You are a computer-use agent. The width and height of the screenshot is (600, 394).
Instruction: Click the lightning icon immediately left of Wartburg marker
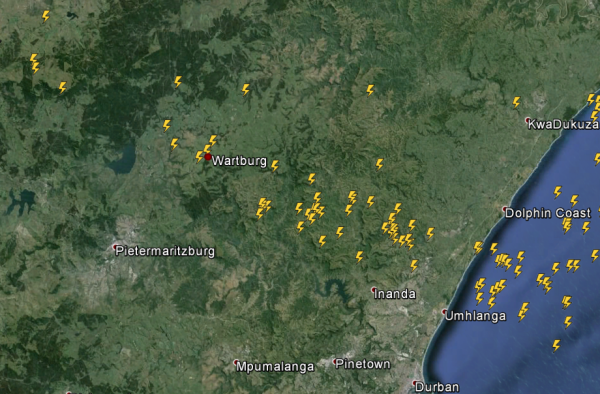click(199, 156)
